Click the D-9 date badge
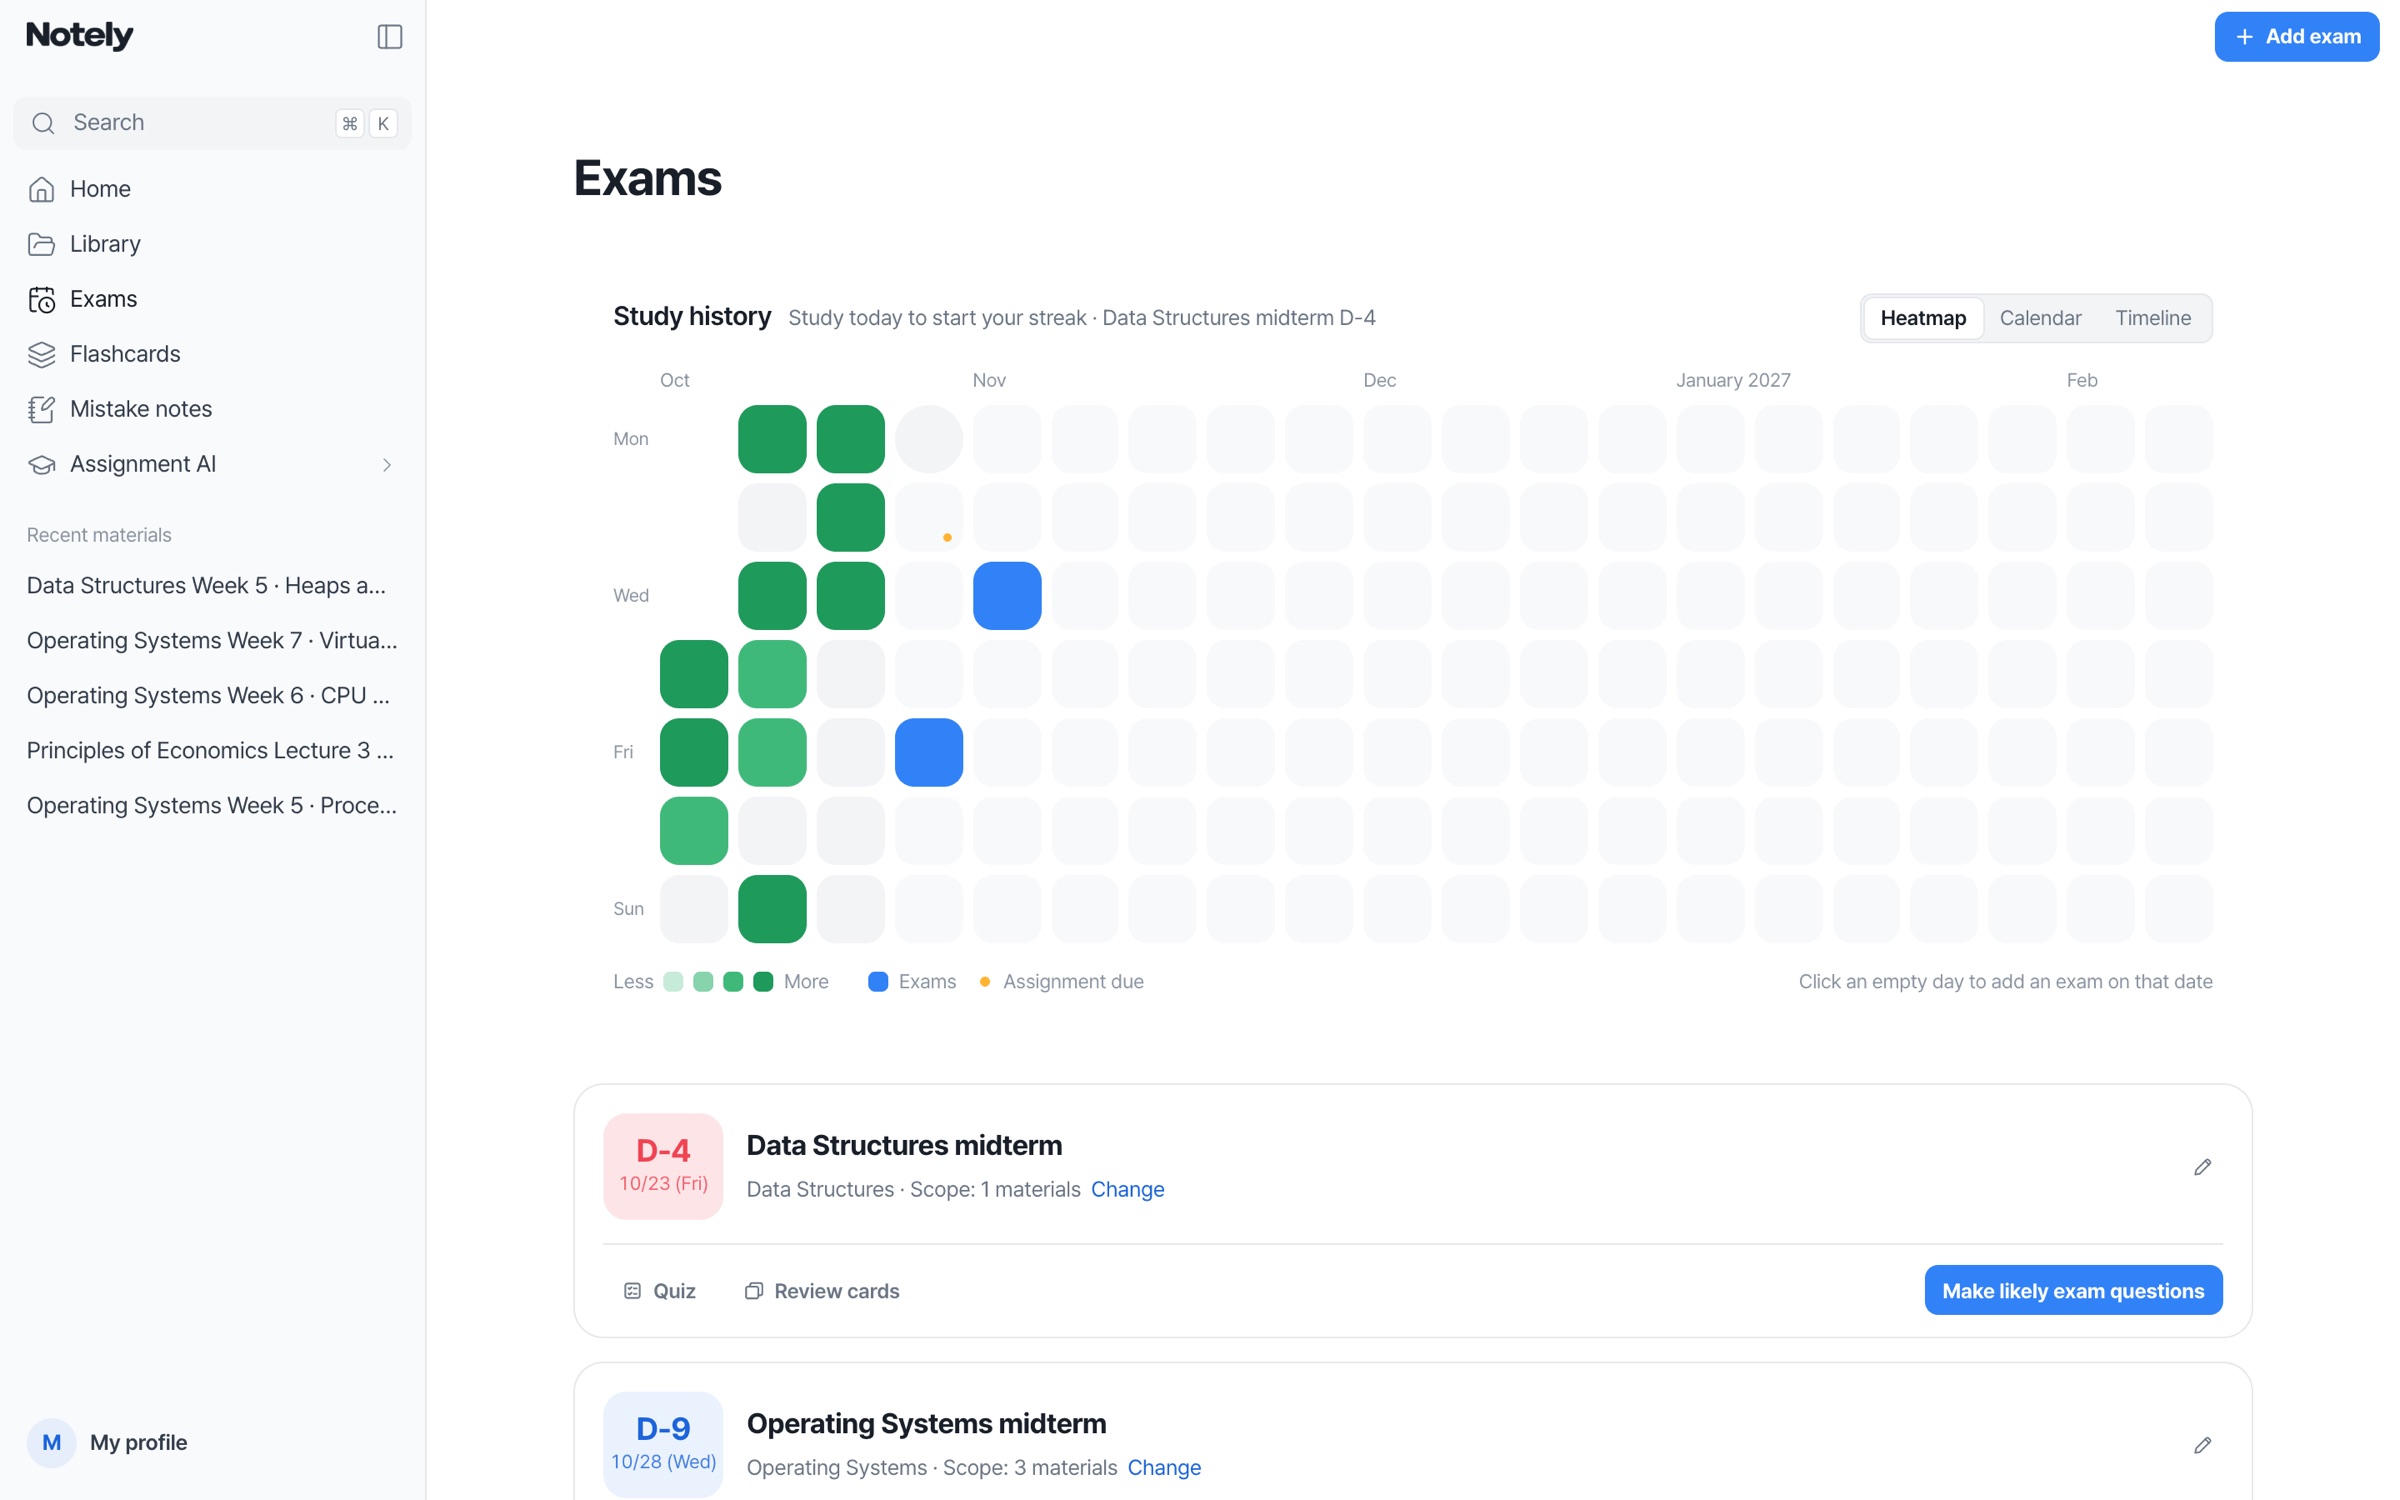 click(663, 1445)
